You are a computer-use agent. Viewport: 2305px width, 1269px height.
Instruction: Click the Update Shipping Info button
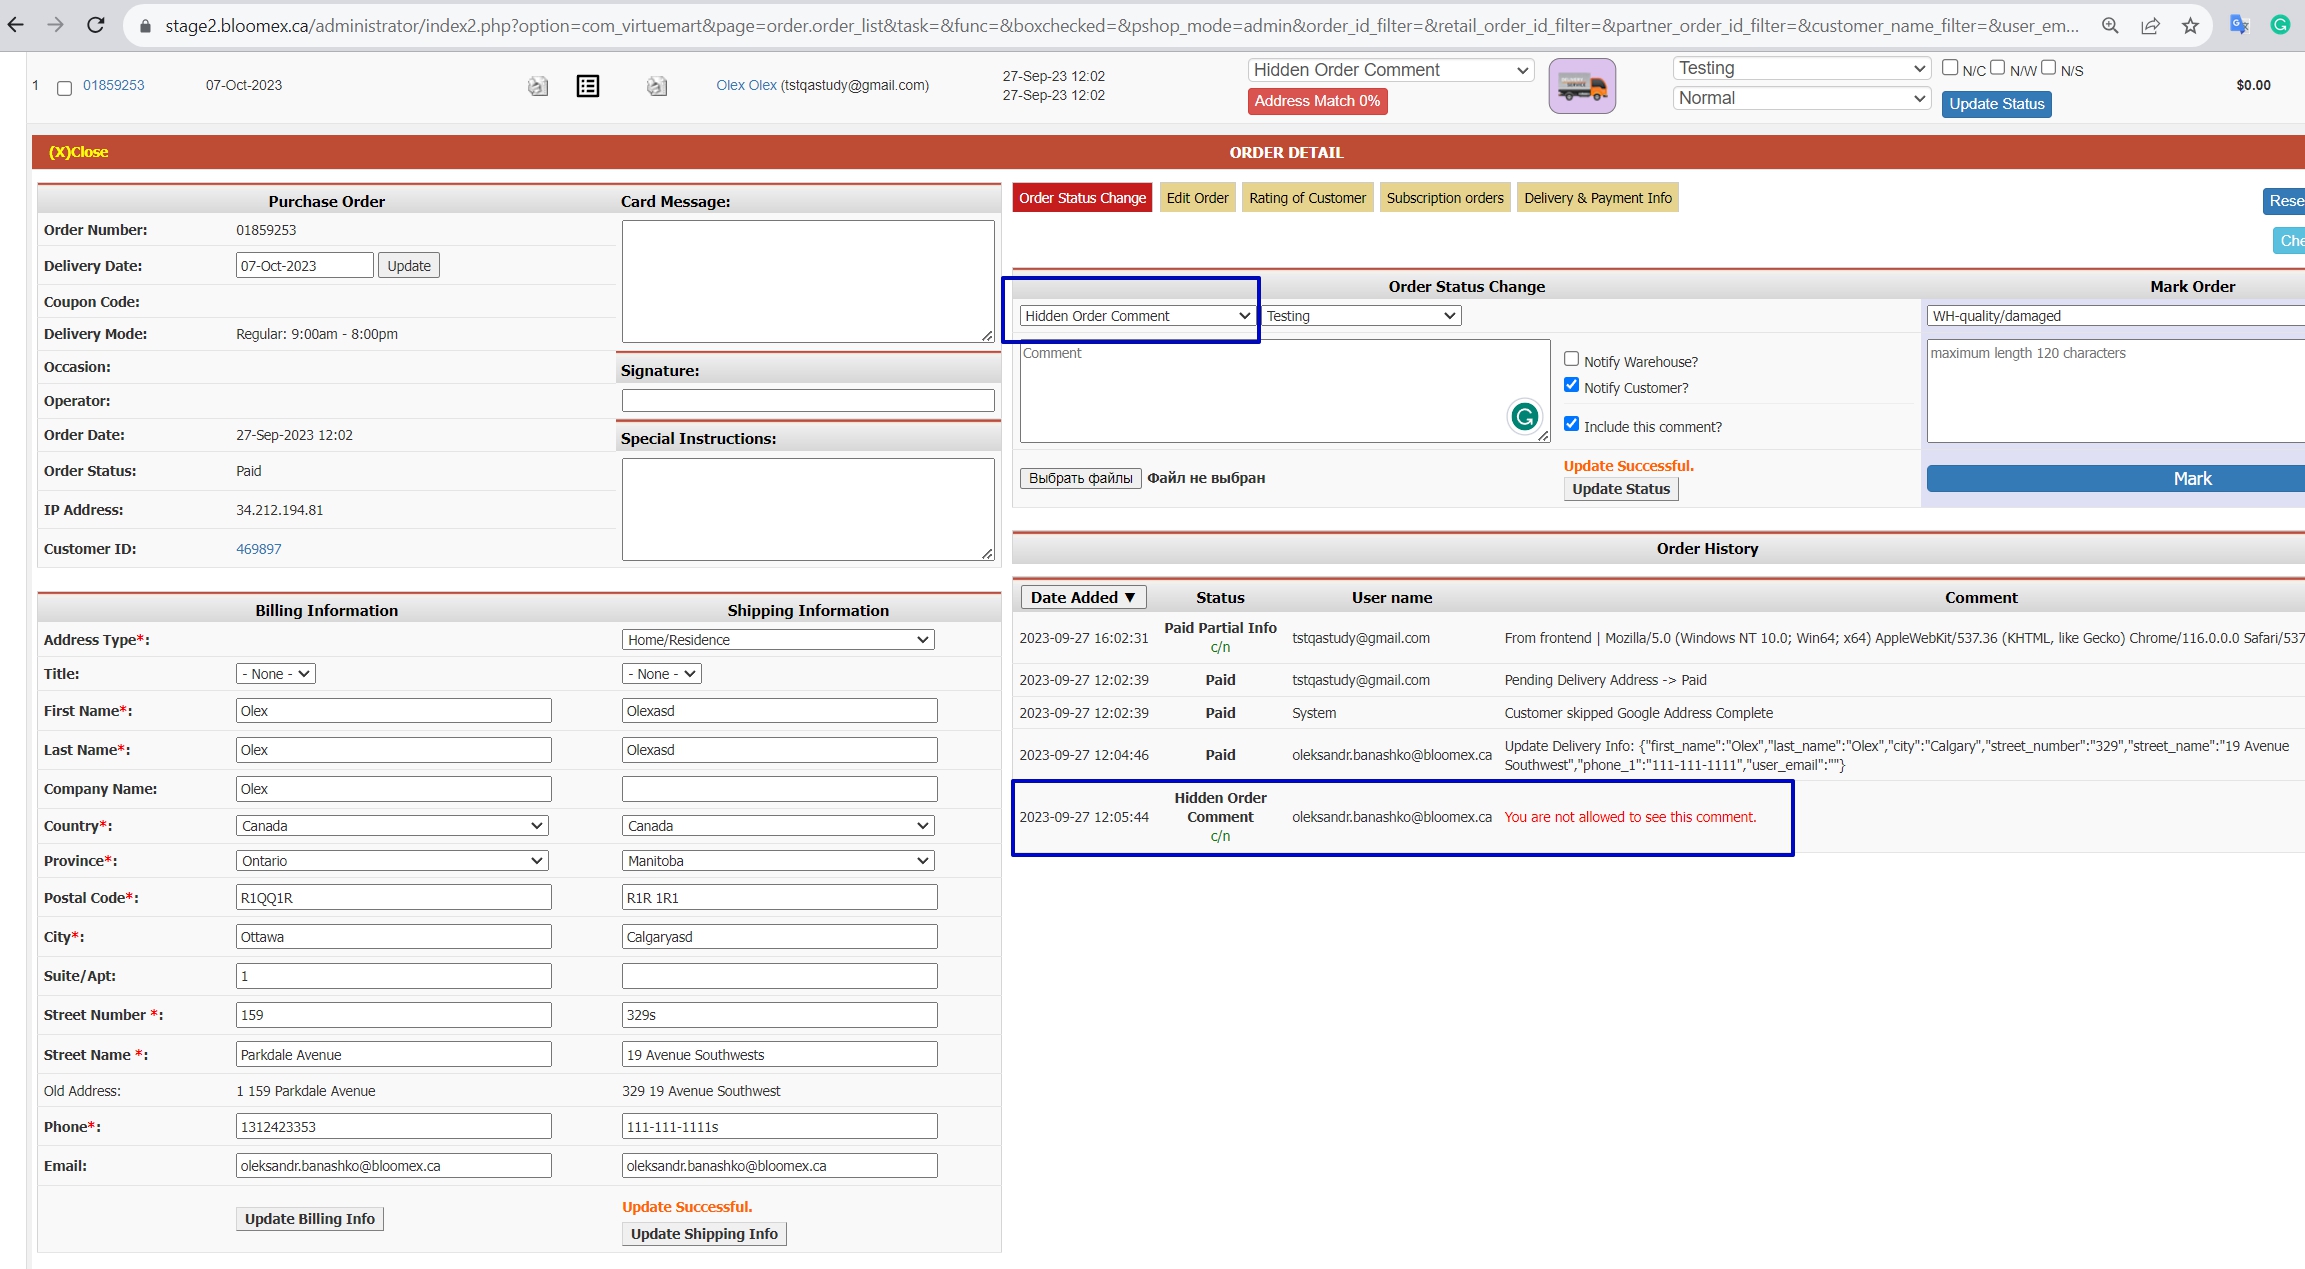[704, 1234]
